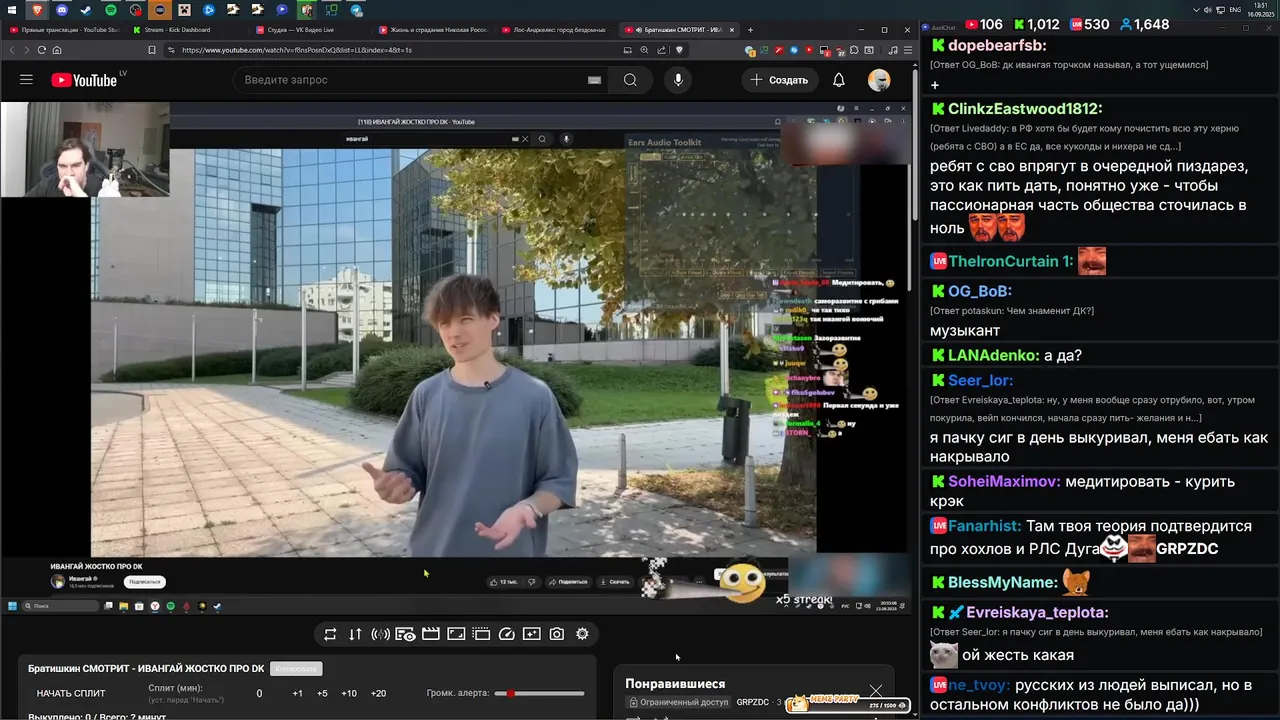Click the reverse playlist arrows icon
The image size is (1280, 720).
pyautogui.click(x=355, y=634)
